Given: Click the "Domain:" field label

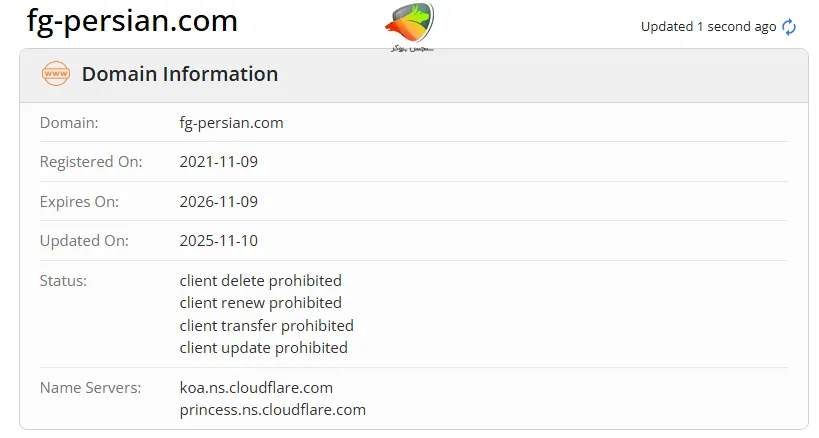Looking at the screenshot, I should point(69,123).
